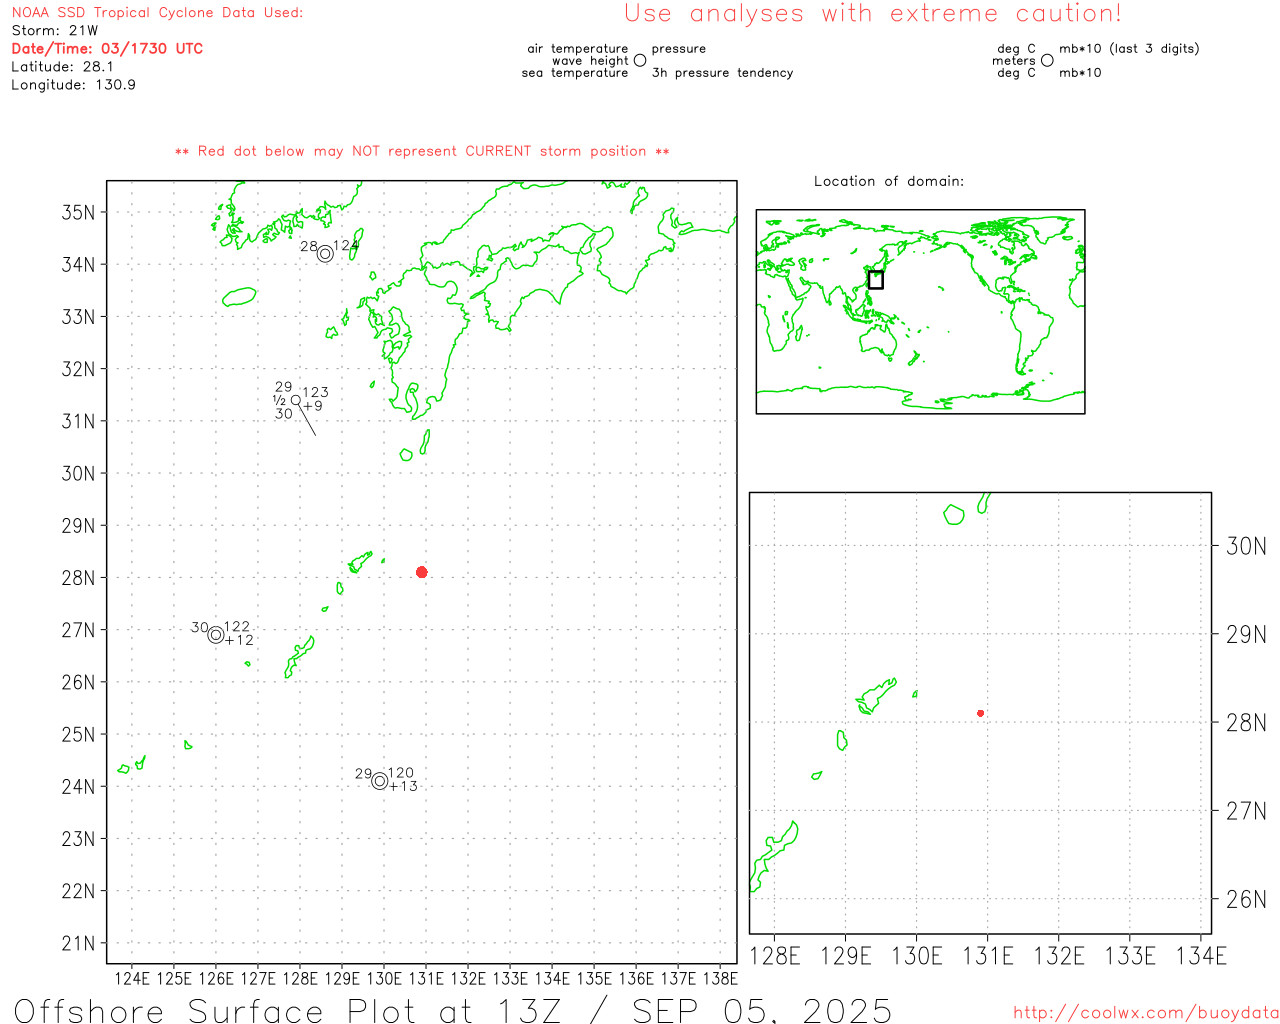Click the 'sea temperature' legend label
The height and width of the screenshot is (1024, 1280).
(x=575, y=73)
